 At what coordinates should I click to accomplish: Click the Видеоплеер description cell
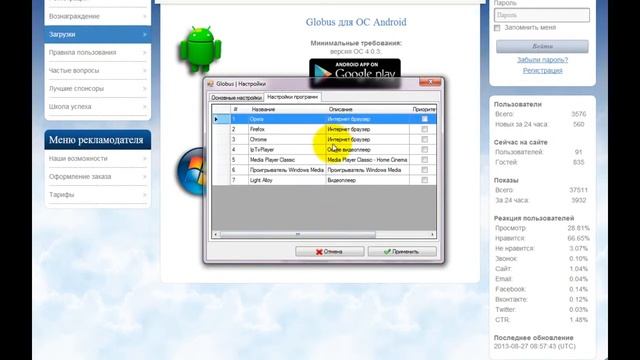click(368, 180)
